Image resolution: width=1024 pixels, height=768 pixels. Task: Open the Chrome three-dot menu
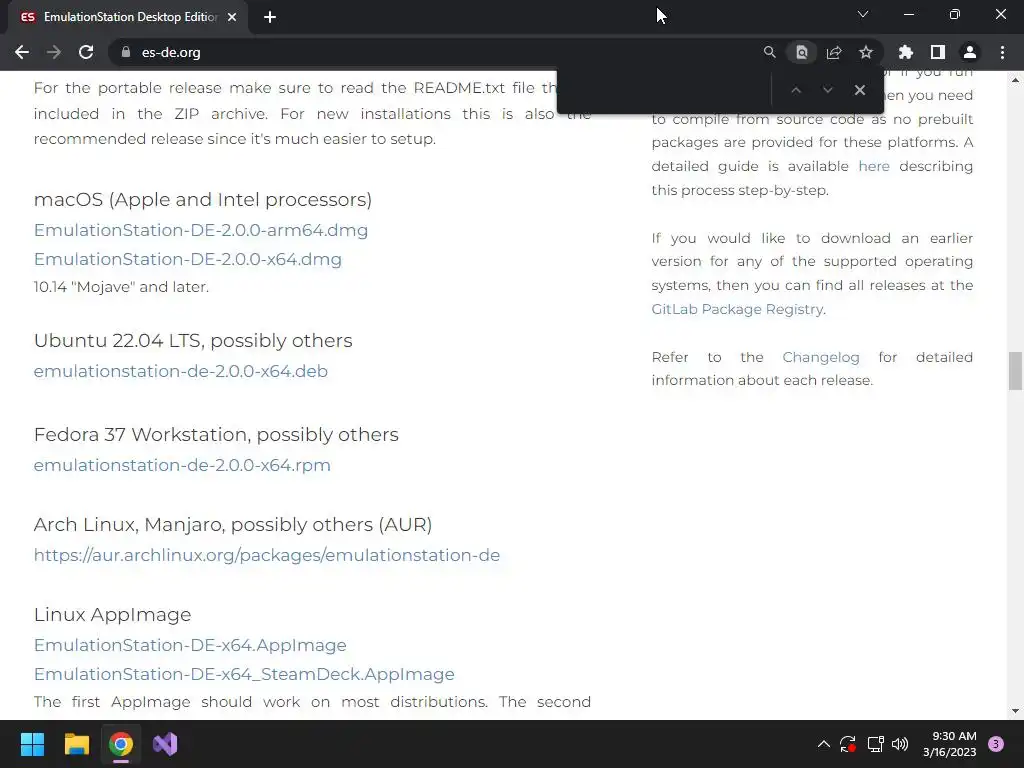pyautogui.click(x=1002, y=52)
